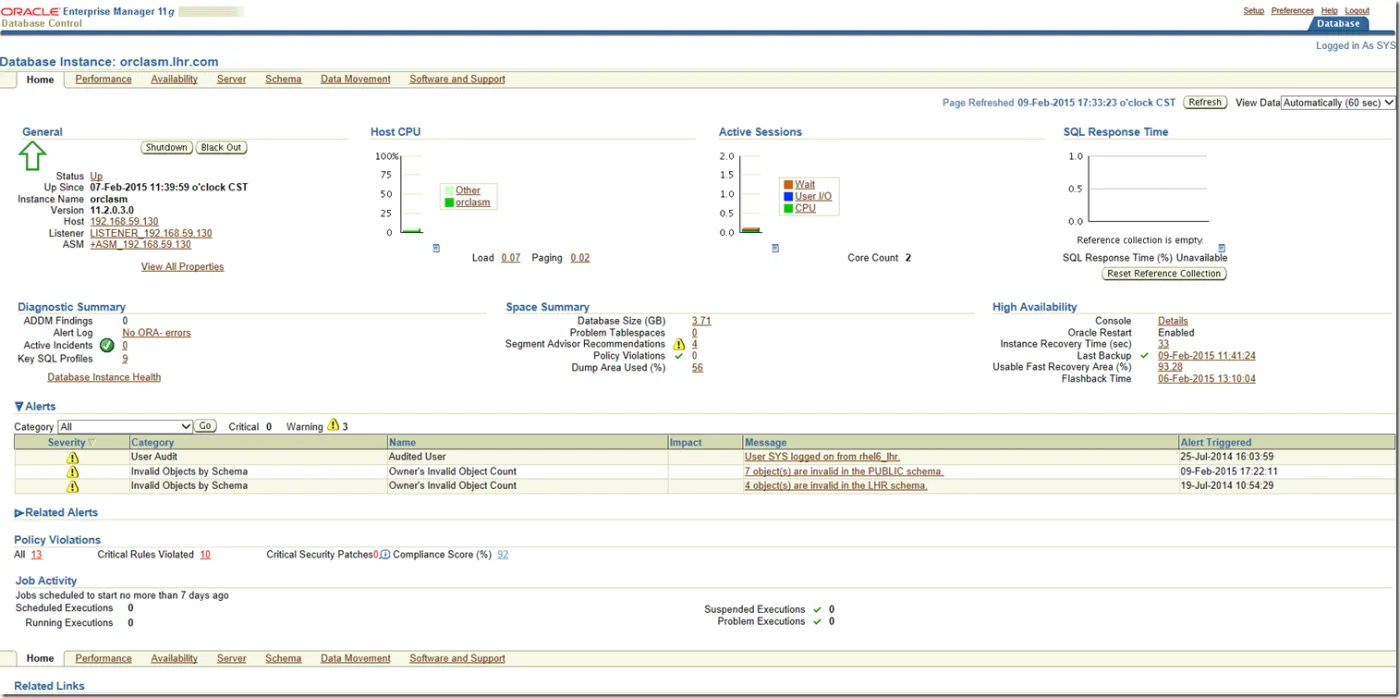
Task: Click the table icon beside SQL Response chart
Action: (1221, 248)
